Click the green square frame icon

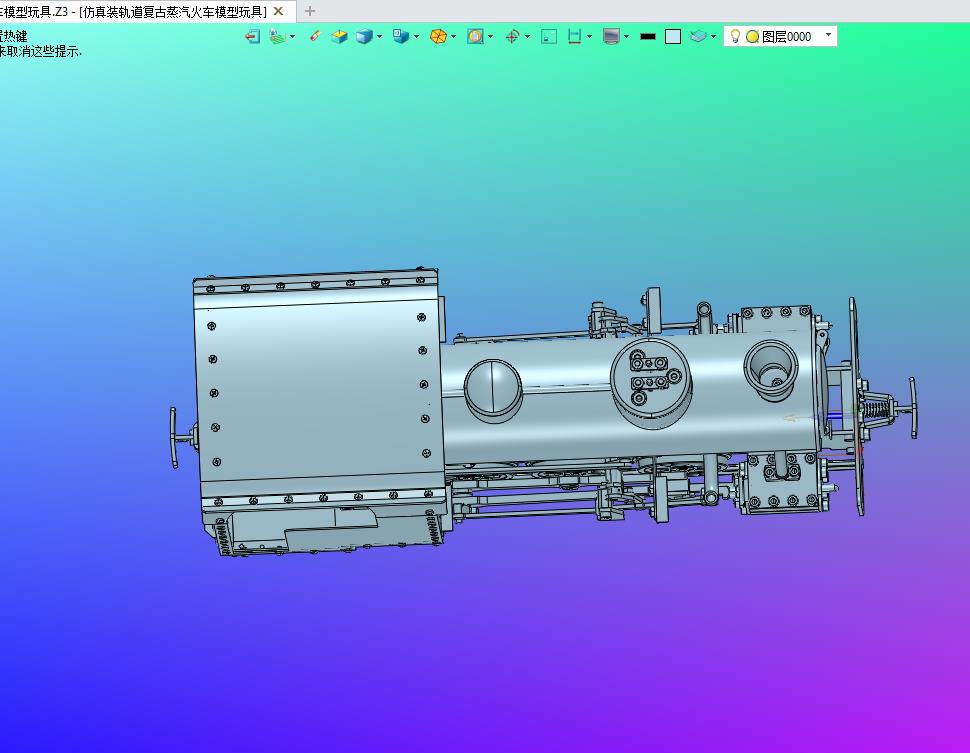click(549, 37)
